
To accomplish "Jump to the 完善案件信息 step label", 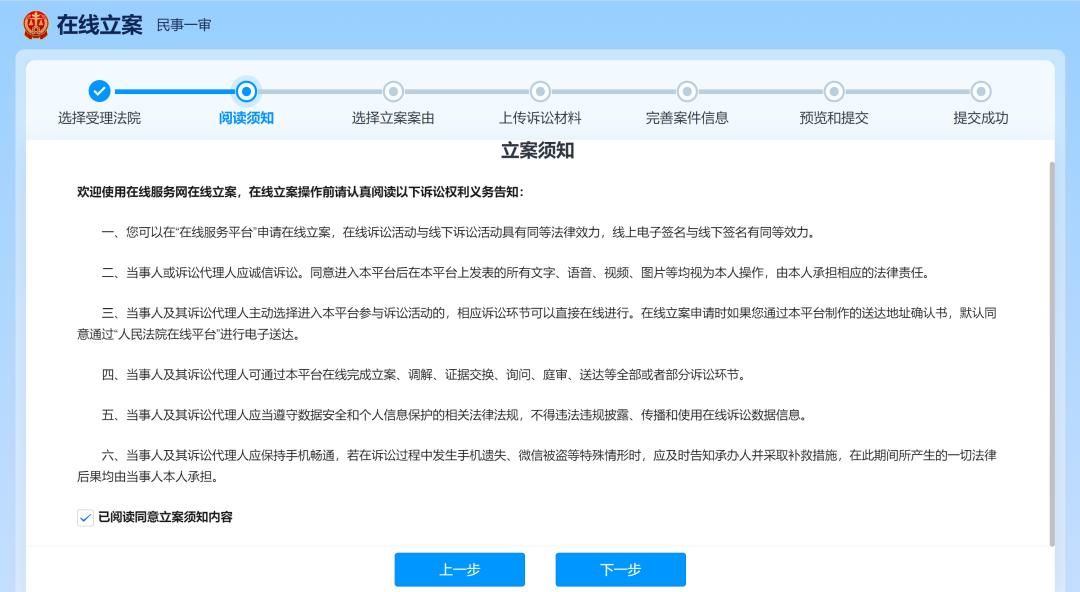I will point(687,118).
